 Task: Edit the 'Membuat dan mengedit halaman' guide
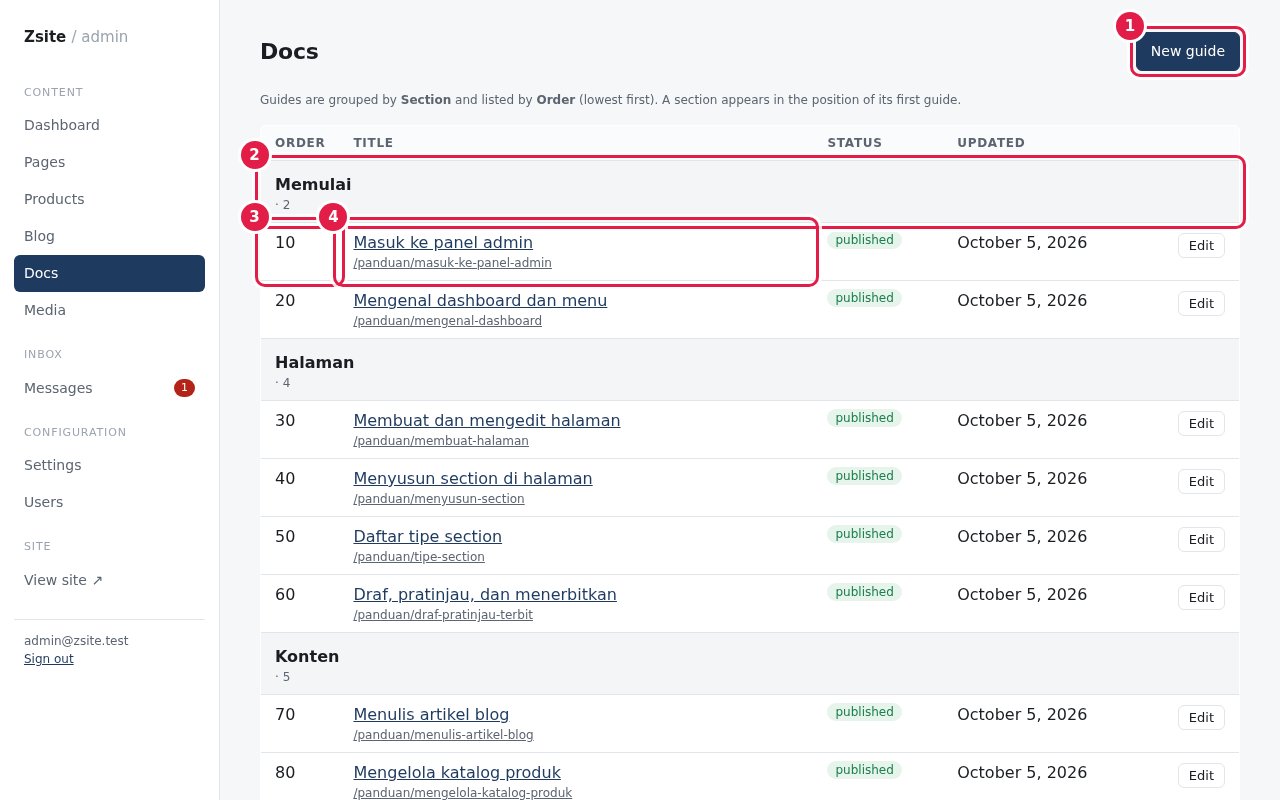(1201, 423)
